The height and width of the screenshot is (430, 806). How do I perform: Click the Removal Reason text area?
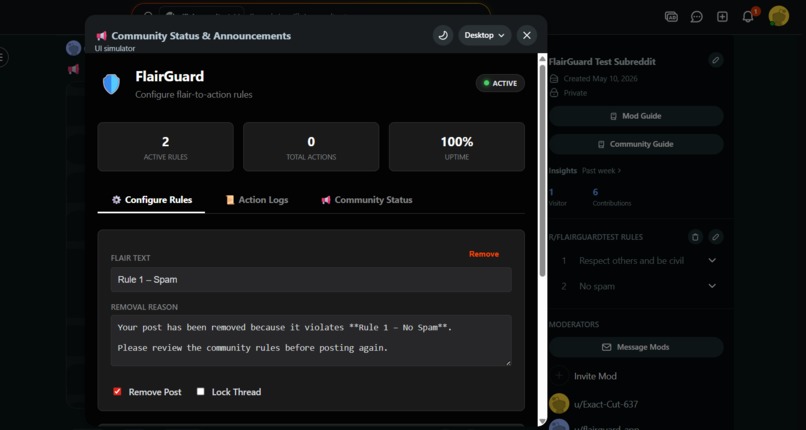click(x=311, y=340)
